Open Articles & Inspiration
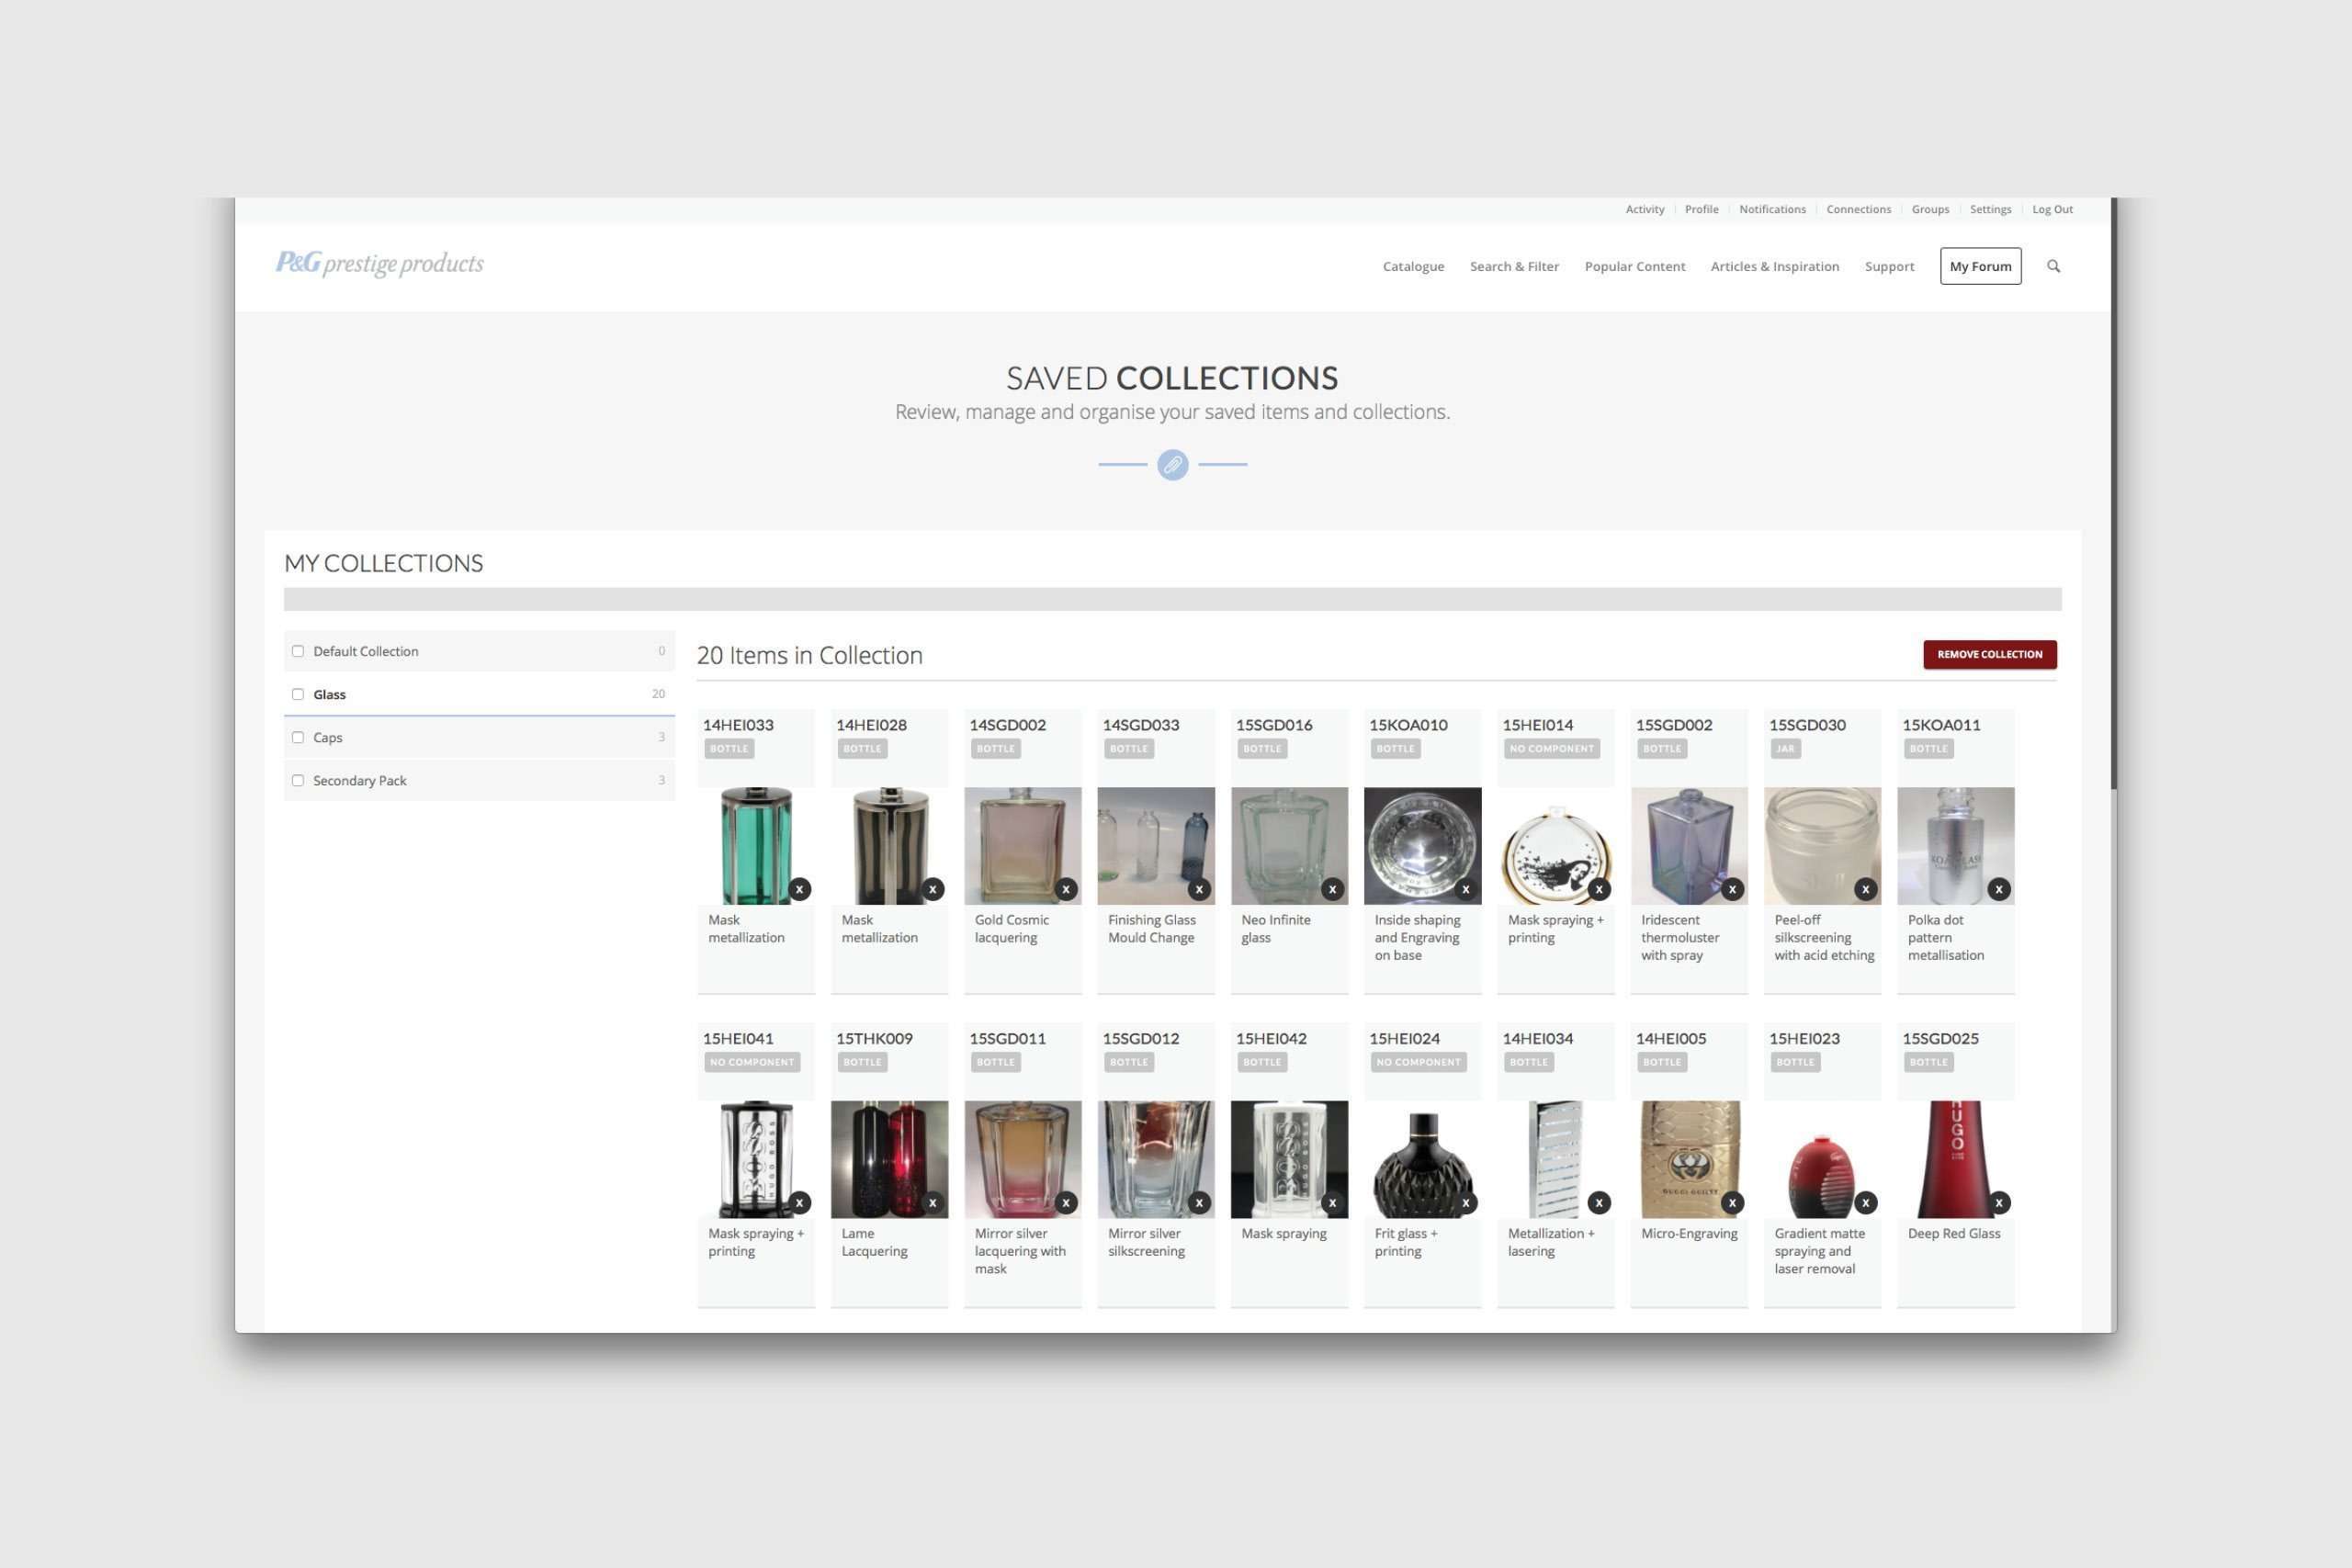2352x1568 pixels. (x=1775, y=266)
